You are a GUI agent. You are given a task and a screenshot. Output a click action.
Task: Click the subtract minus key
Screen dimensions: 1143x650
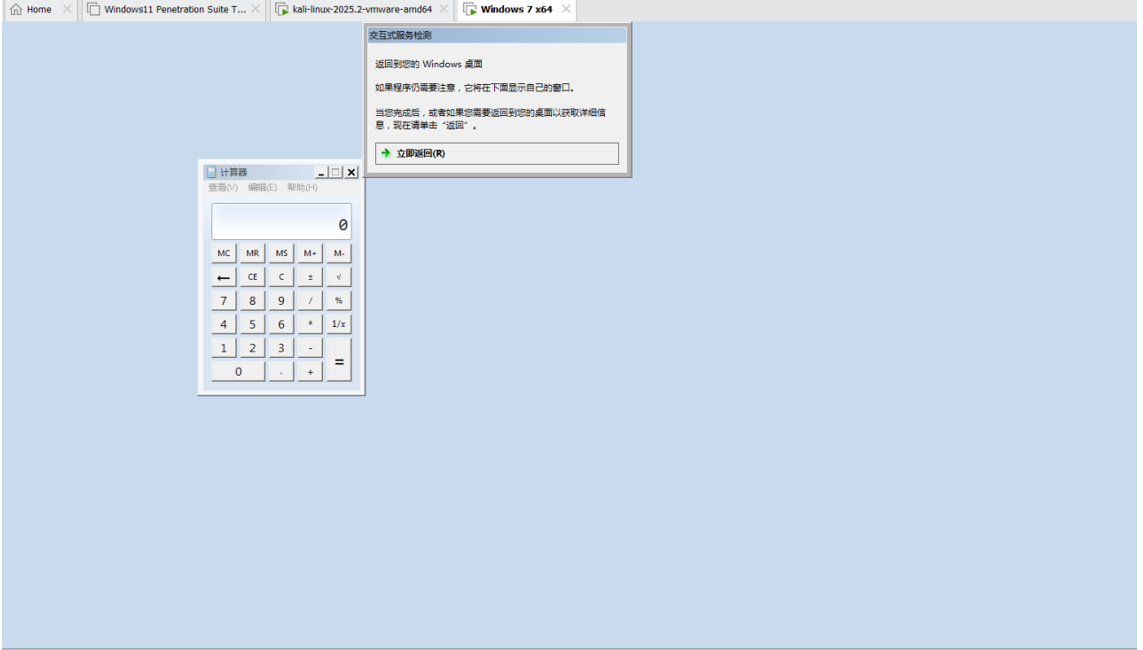310,348
